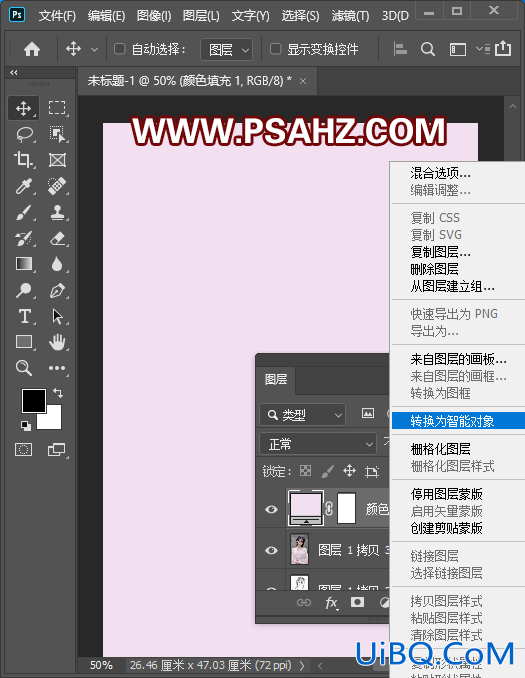This screenshot has width=525, height=678.
Task: Click the Share export icon
Action: coord(503,48)
